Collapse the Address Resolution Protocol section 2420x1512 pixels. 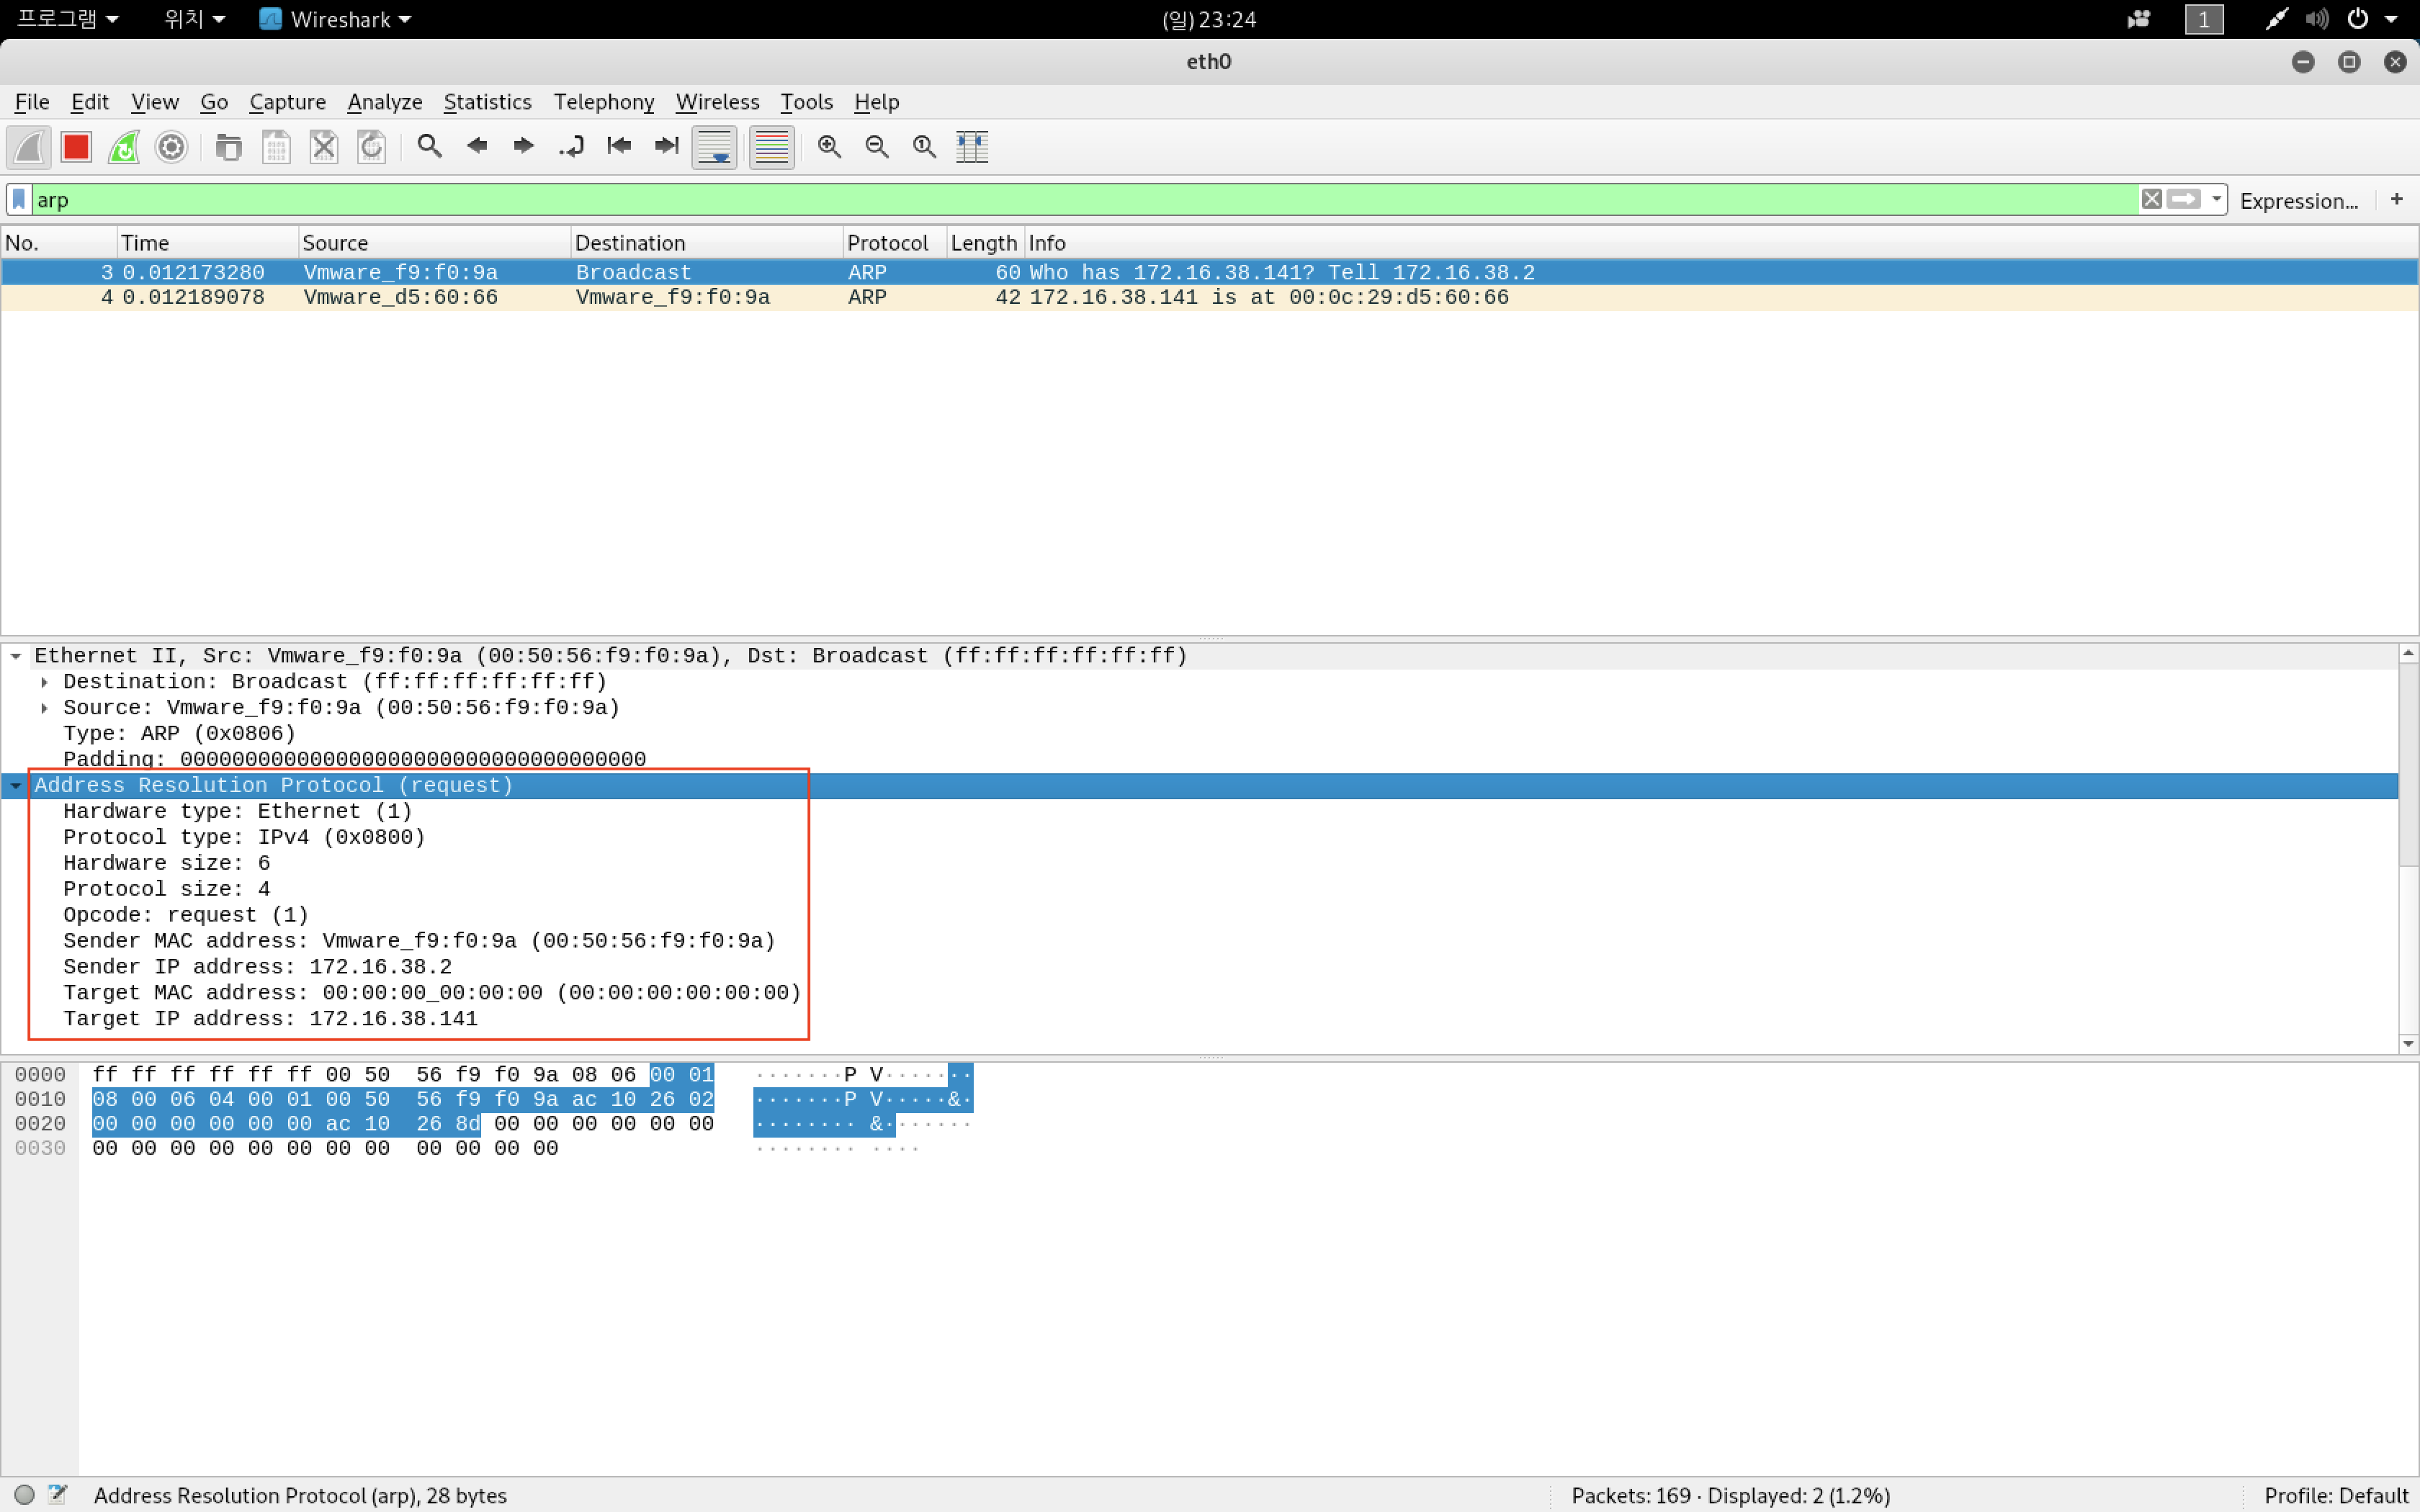[x=16, y=786]
